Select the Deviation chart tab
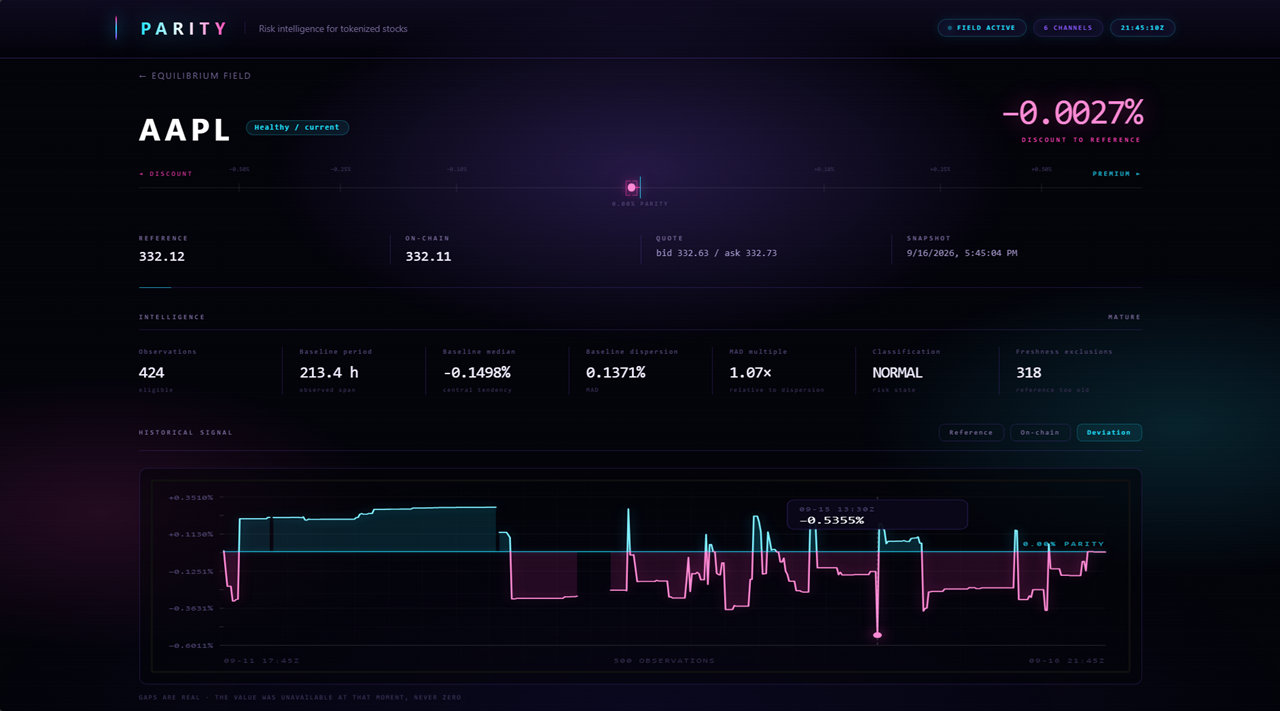 pyautogui.click(x=1109, y=433)
